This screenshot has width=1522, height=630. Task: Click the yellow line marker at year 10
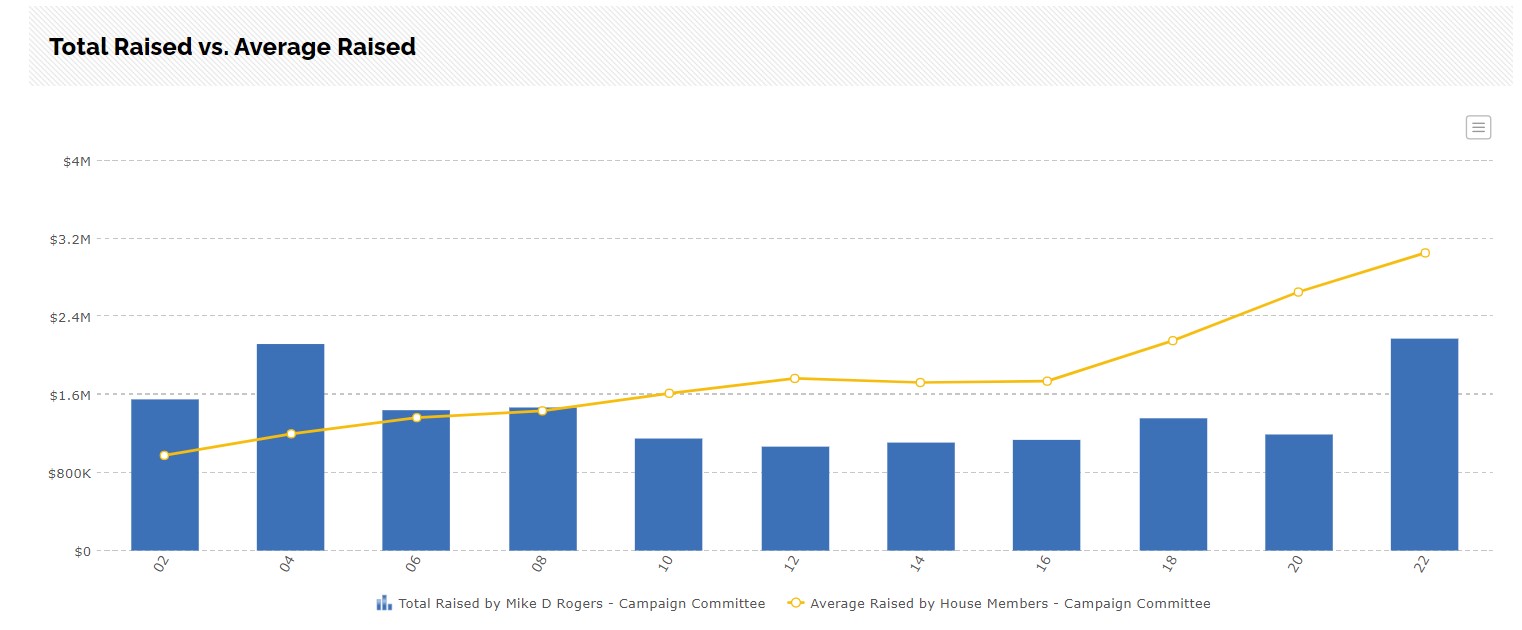pyautogui.click(x=669, y=393)
